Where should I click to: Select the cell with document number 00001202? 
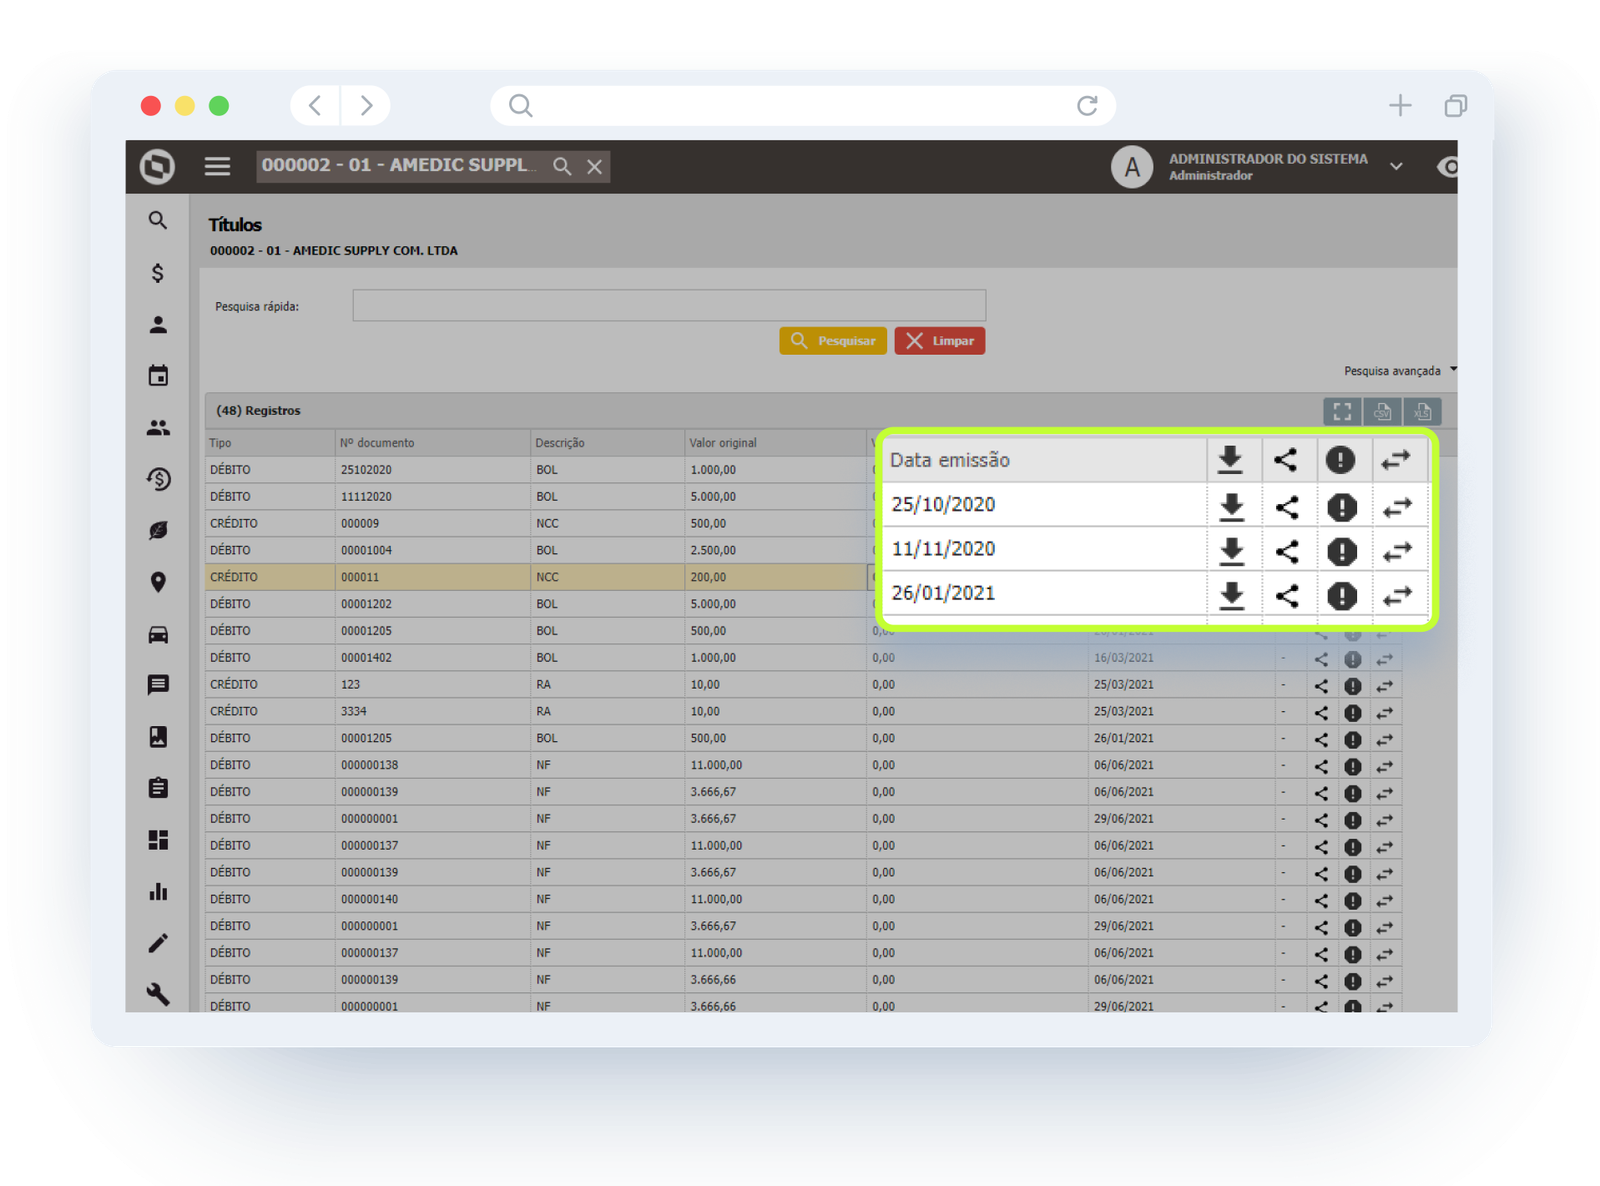[433, 604]
